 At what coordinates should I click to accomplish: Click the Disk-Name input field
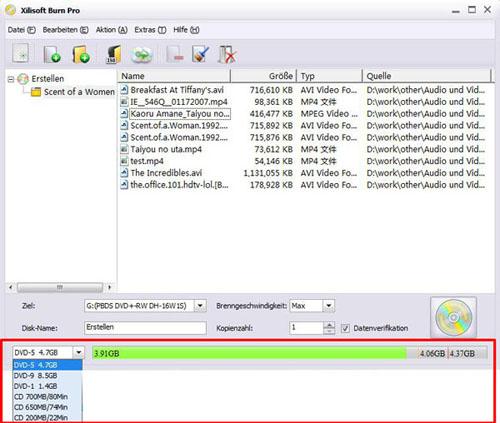[145, 327]
